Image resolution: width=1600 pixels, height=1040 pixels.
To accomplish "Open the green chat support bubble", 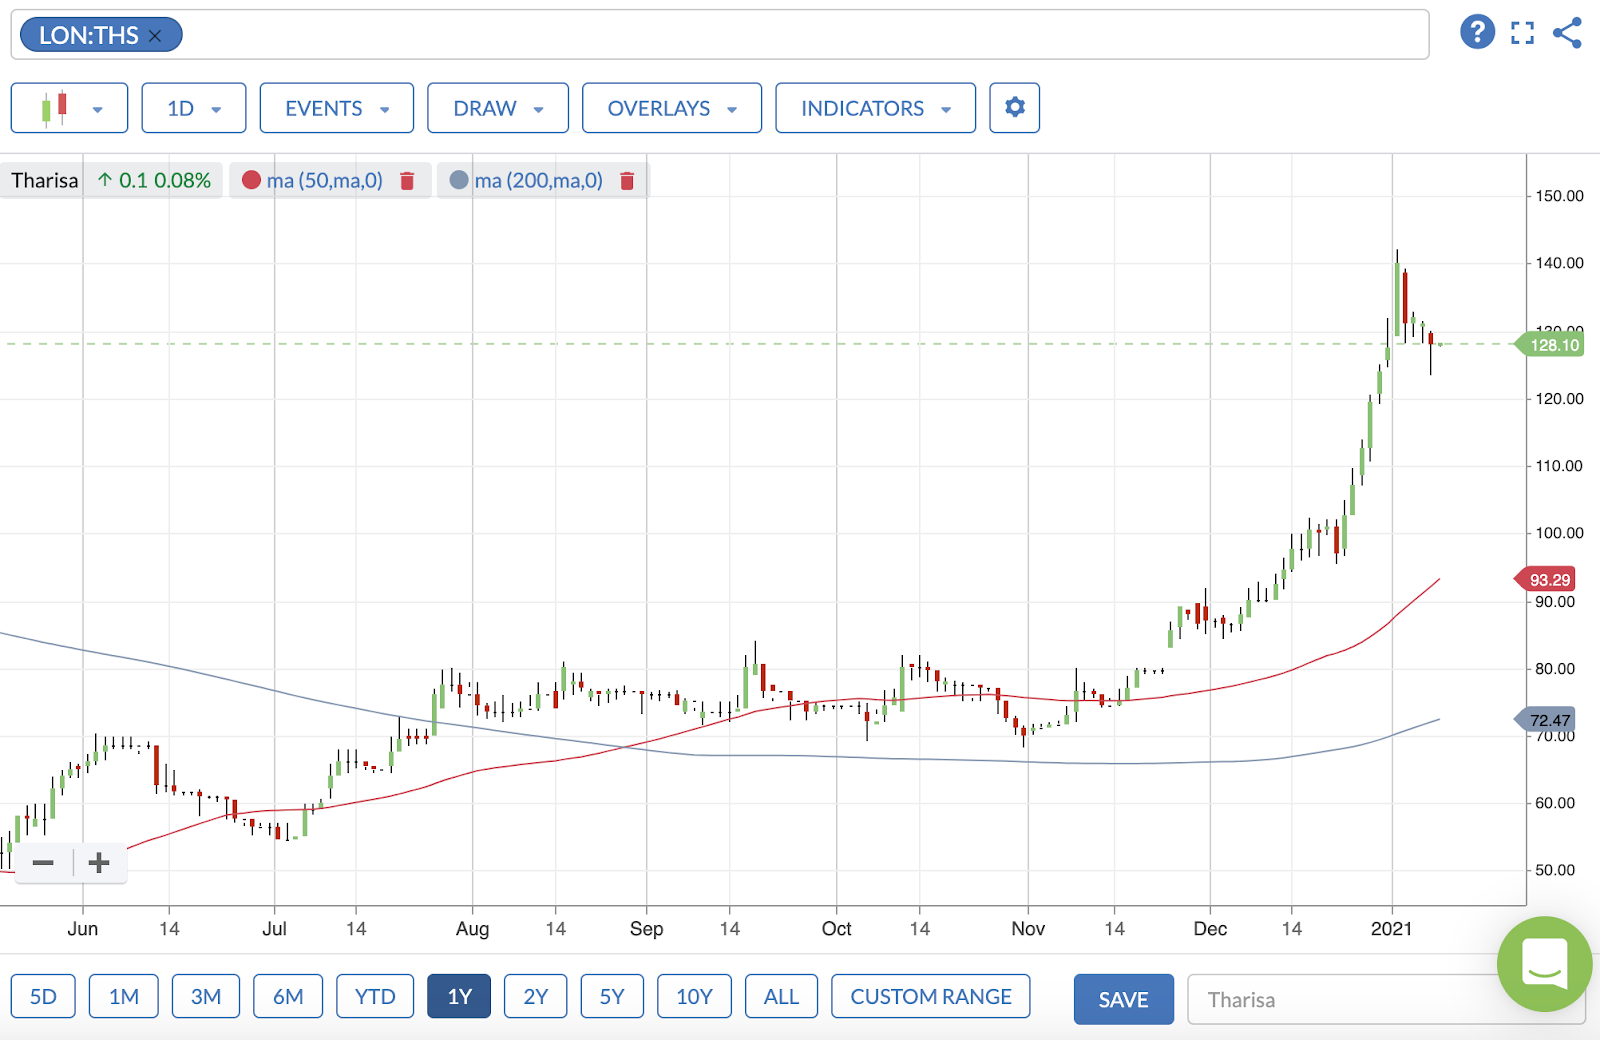I will (1544, 964).
